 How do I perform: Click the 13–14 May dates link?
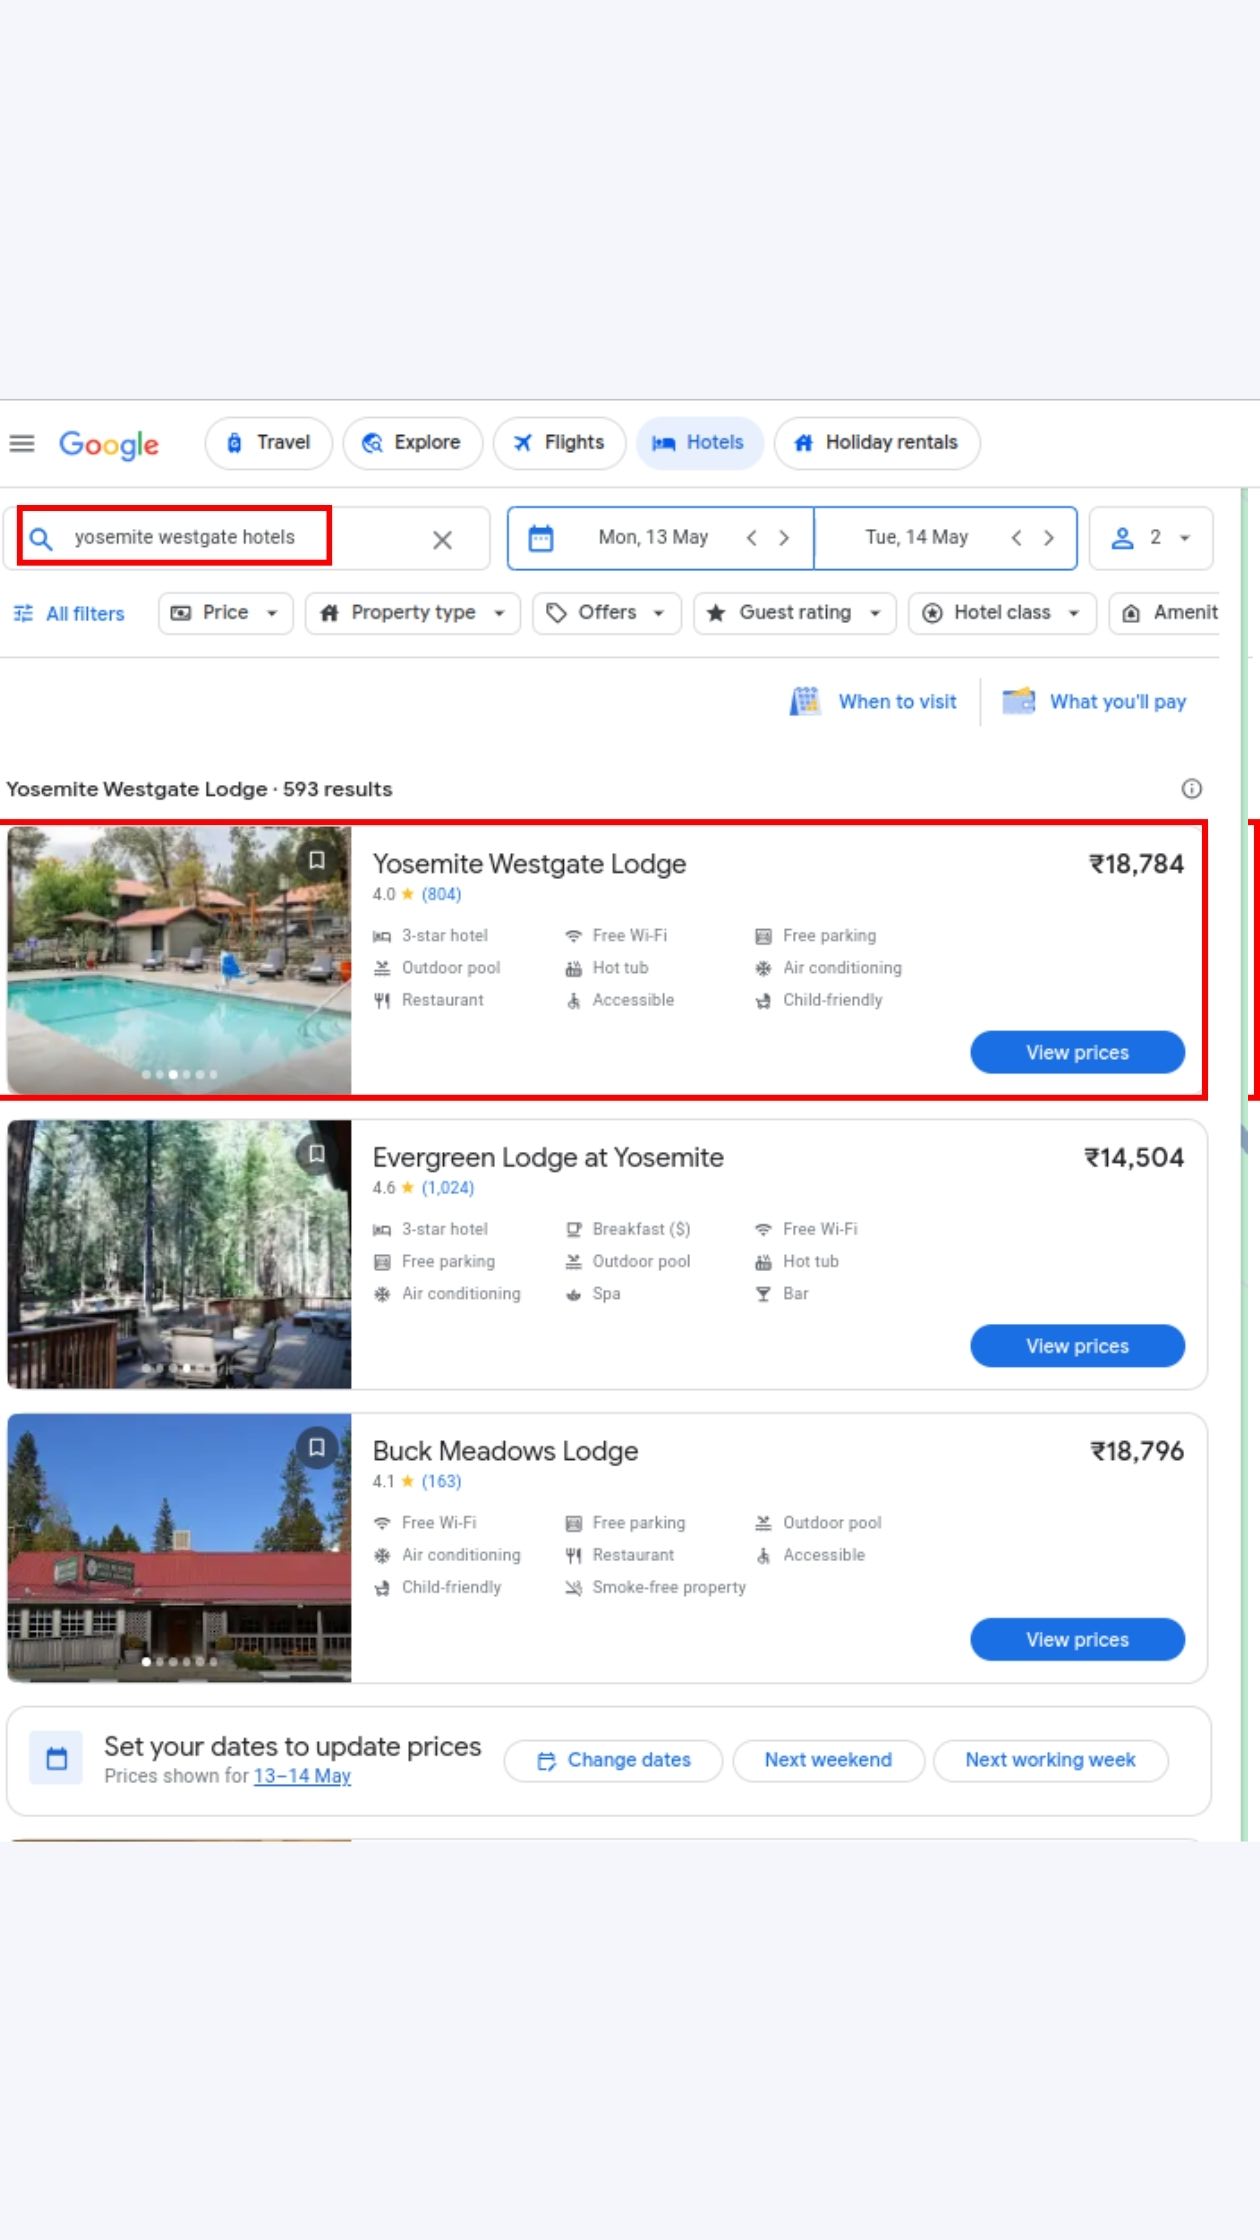pos(302,1776)
